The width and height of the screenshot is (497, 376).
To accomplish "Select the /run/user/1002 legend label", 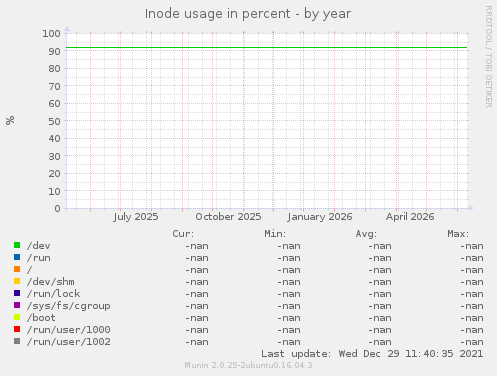I will 69,342.
